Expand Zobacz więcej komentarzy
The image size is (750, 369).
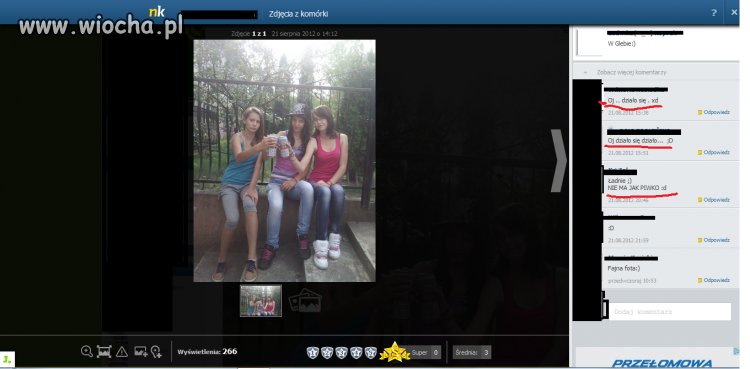point(631,72)
